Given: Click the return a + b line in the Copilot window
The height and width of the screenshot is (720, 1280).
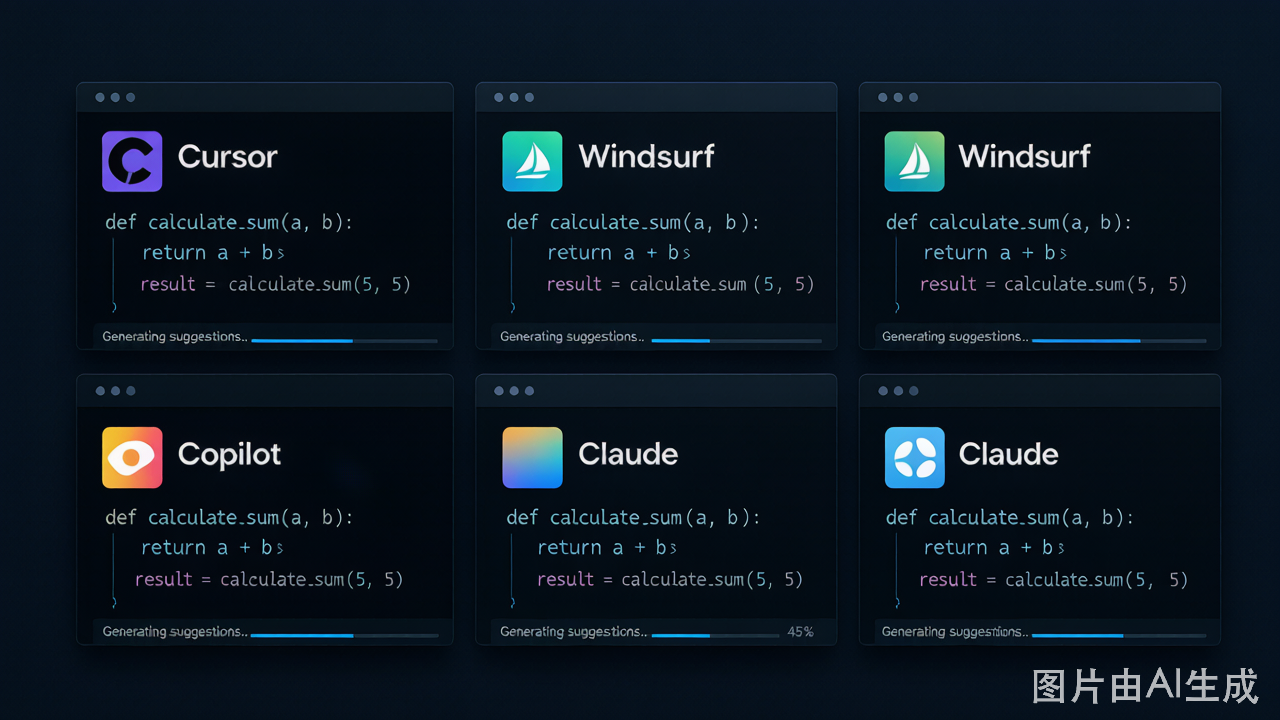Looking at the screenshot, I should [x=212, y=548].
